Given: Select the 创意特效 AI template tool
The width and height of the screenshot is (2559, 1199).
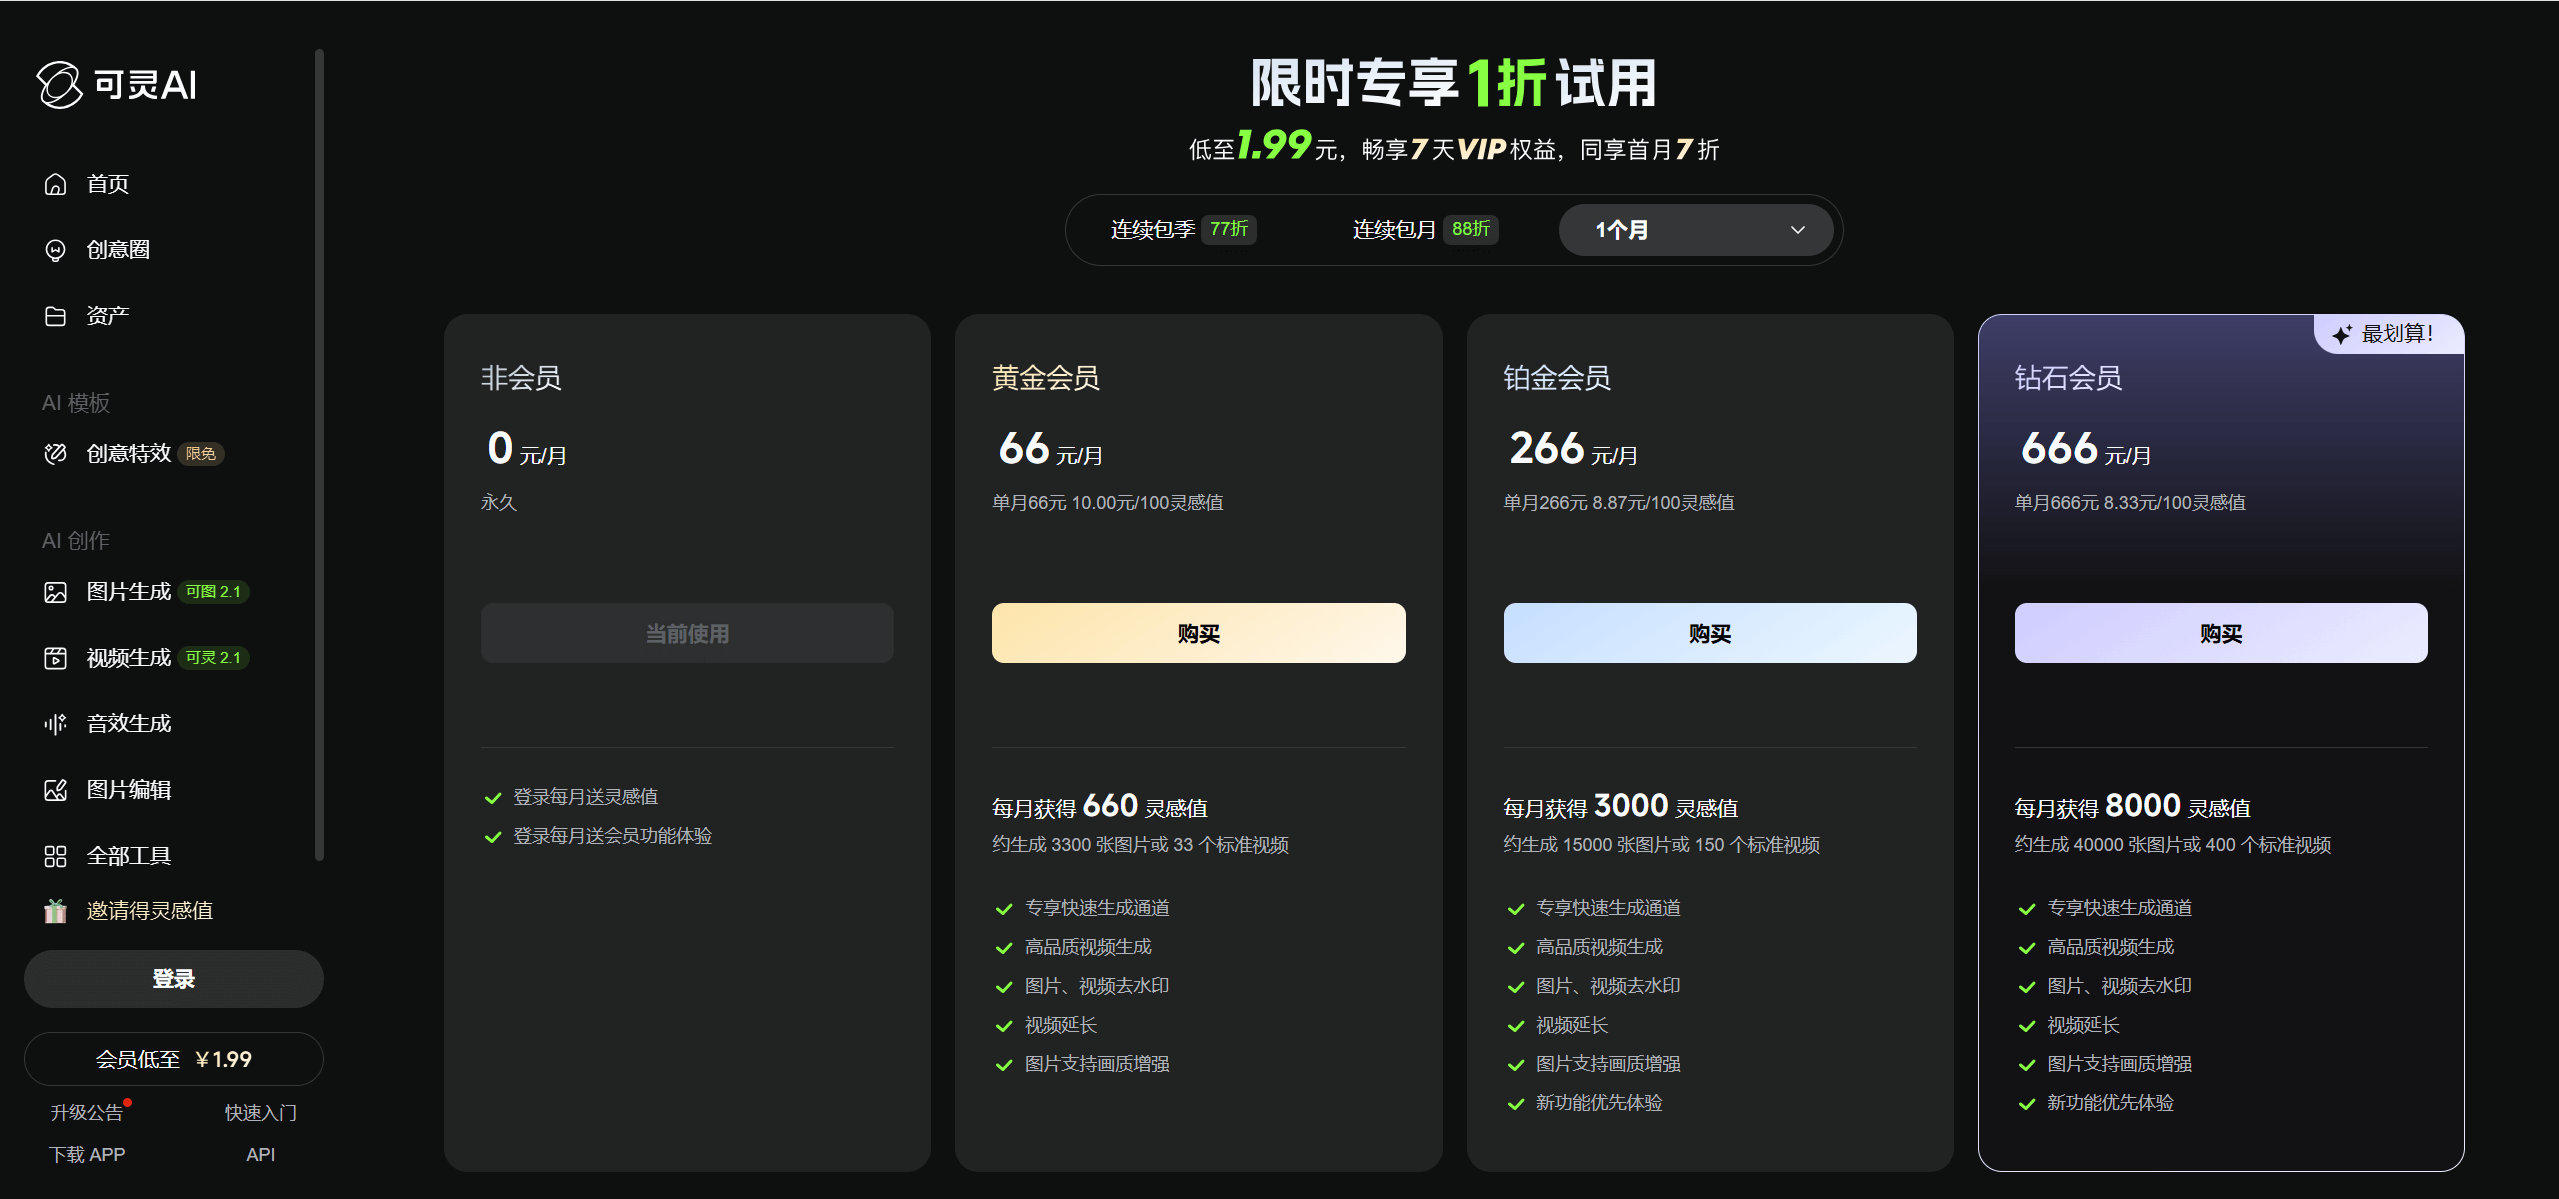Looking at the screenshot, I should click(128, 452).
